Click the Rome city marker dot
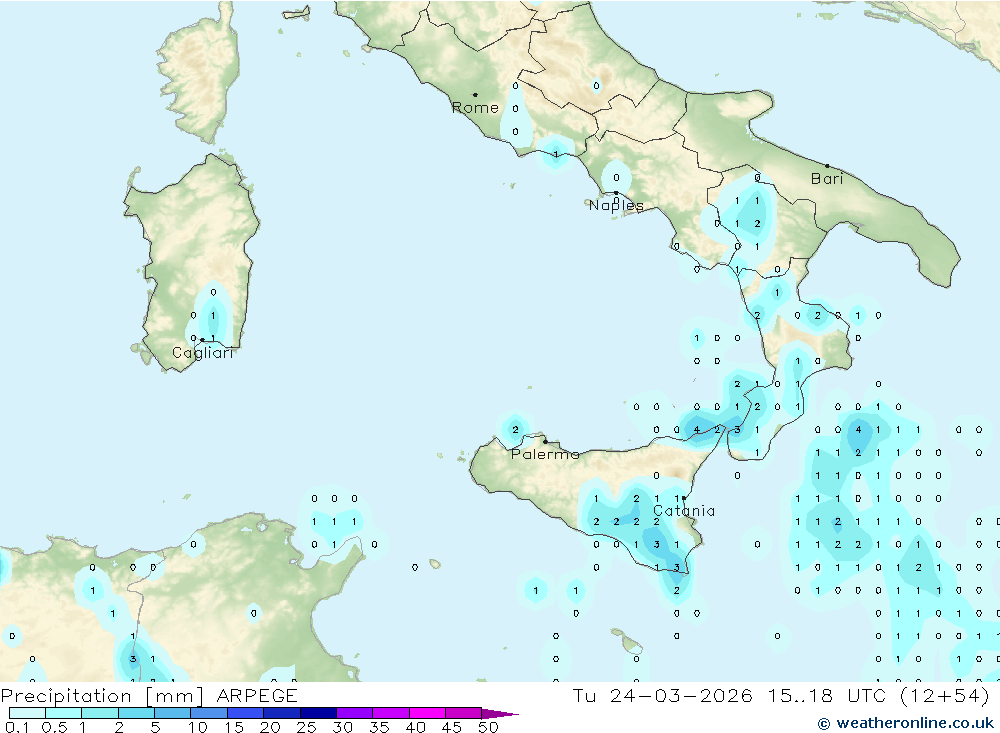The height and width of the screenshot is (733, 1000). [x=475, y=94]
